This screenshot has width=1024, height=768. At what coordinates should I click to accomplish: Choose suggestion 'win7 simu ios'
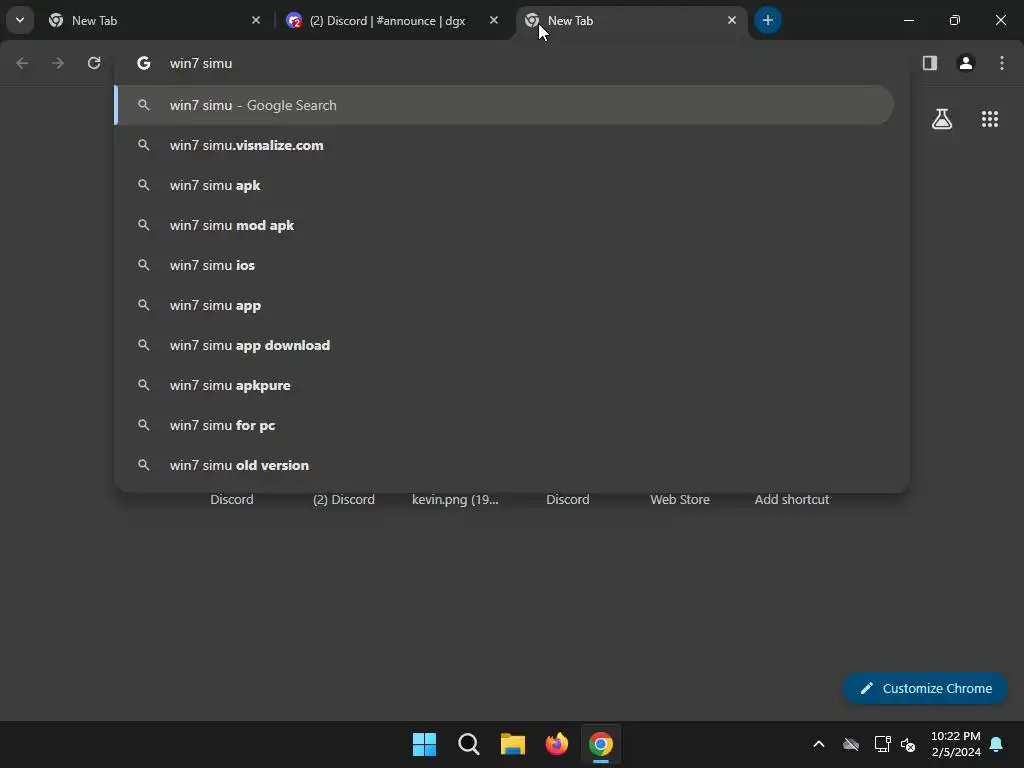pyautogui.click(x=504, y=265)
